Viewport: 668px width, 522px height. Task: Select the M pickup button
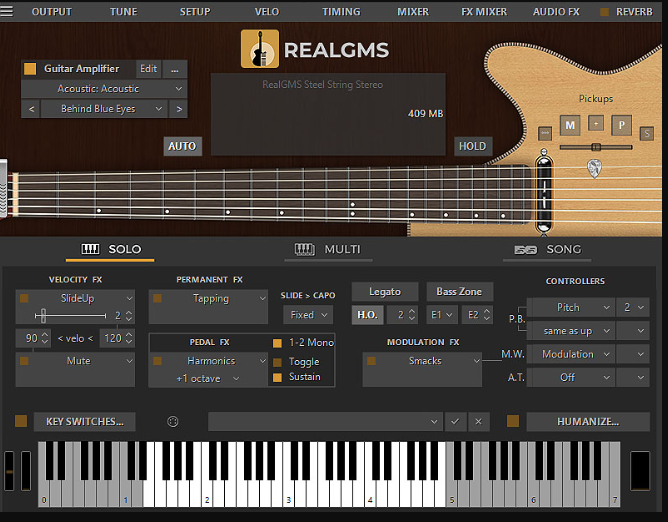coord(570,125)
